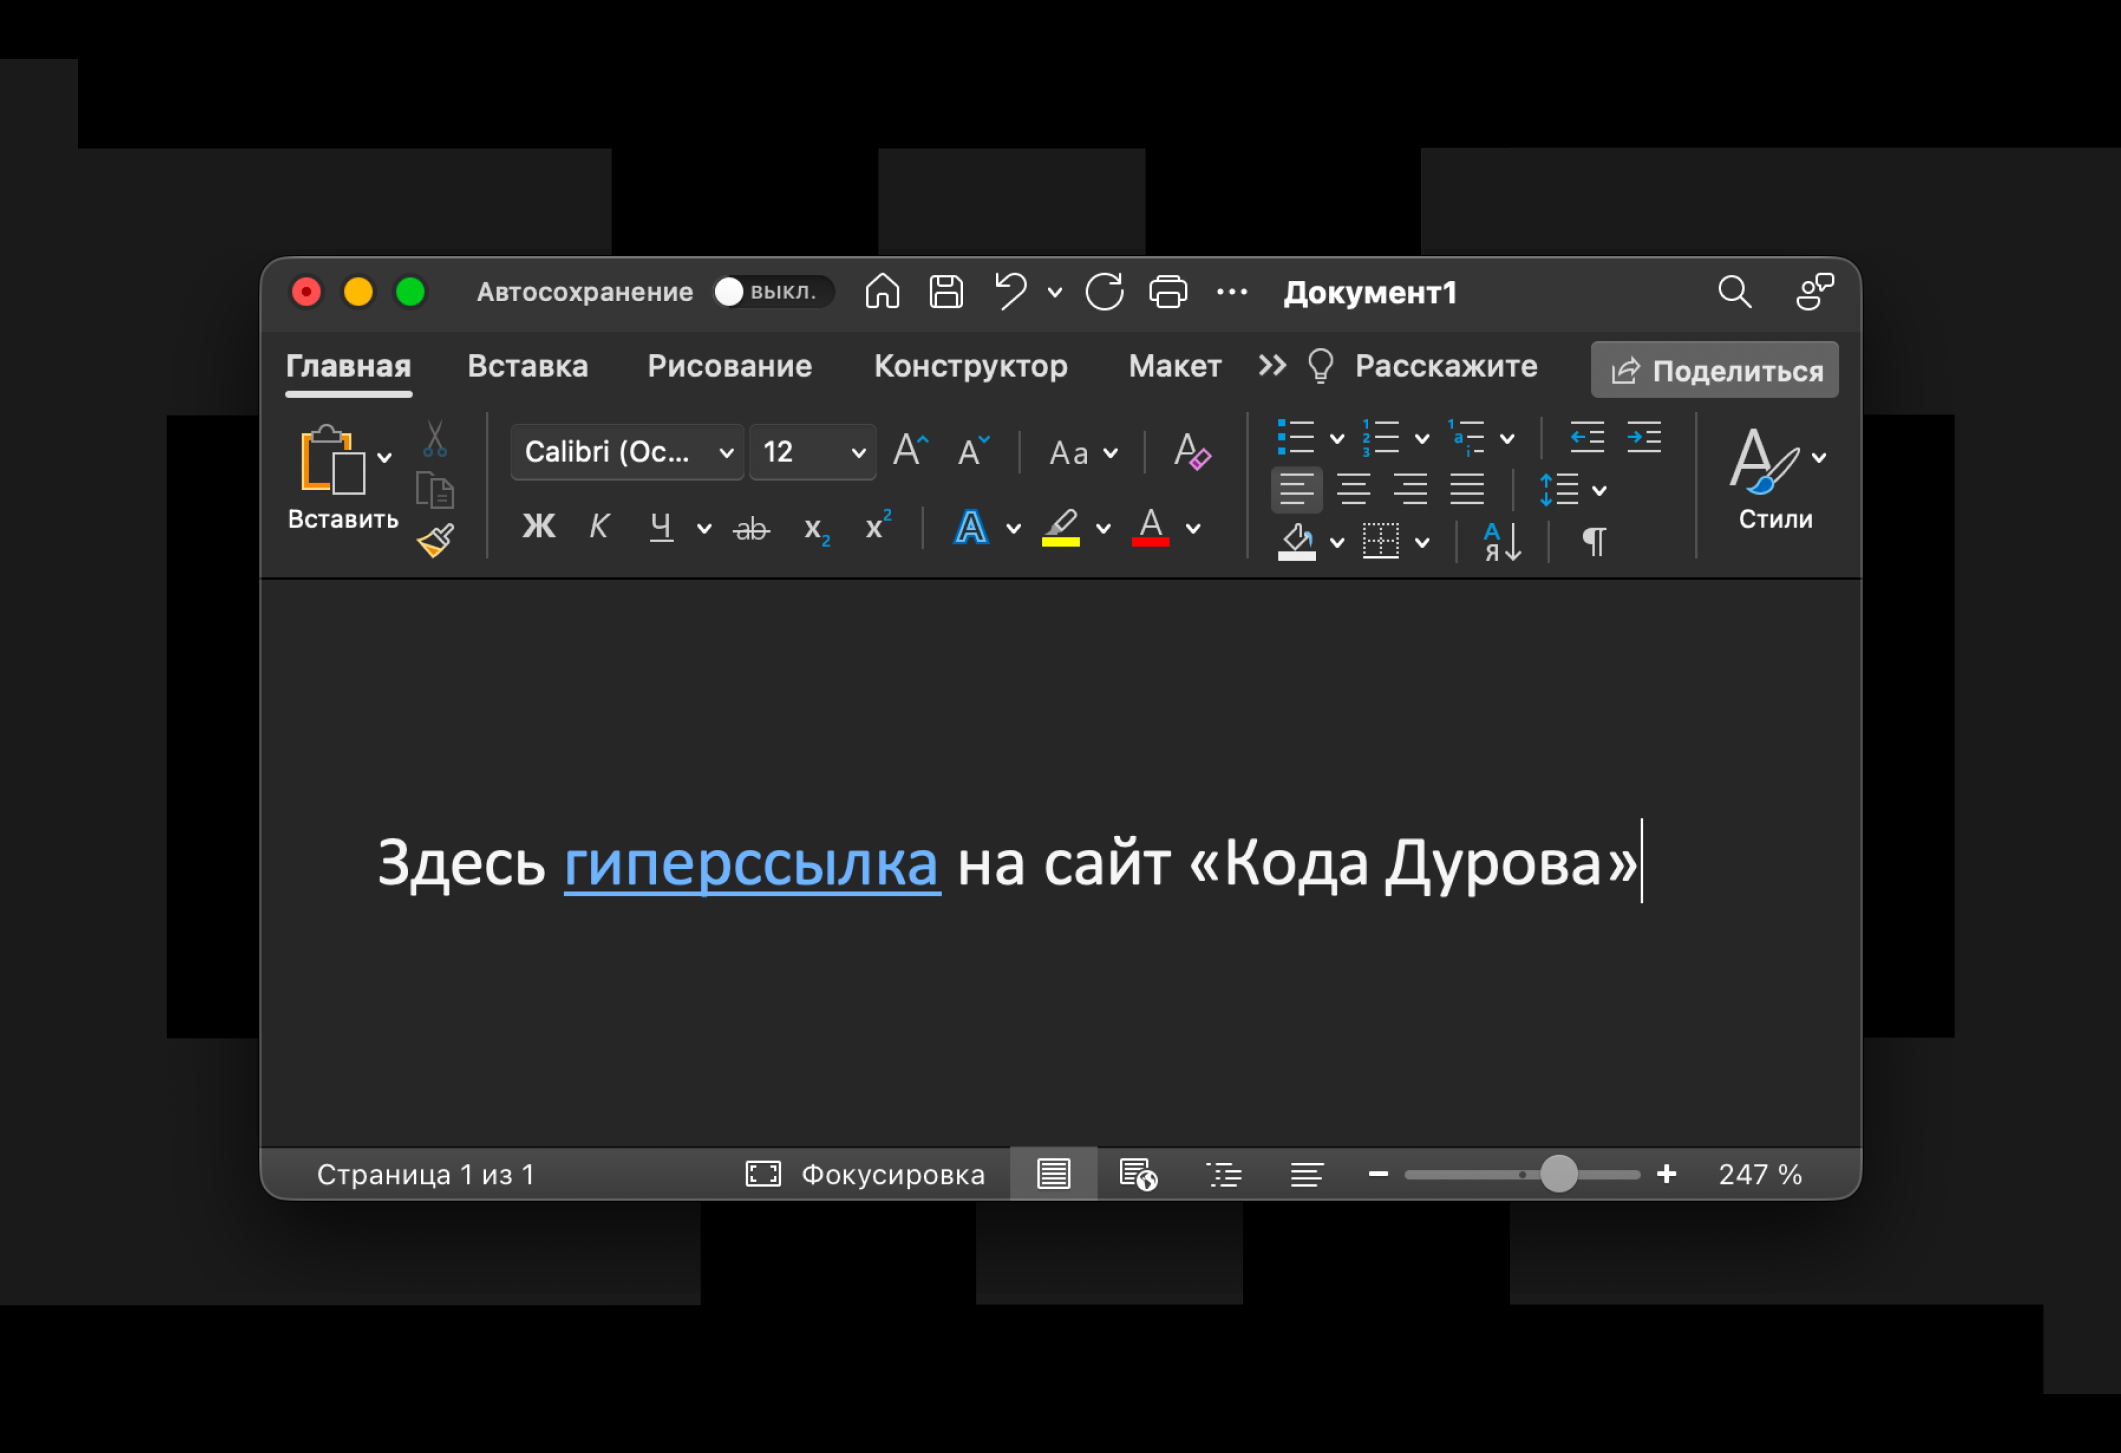Viewport: 2121px width, 1453px height.
Task: Switch to the Вставка tab
Action: [x=528, y=366]
